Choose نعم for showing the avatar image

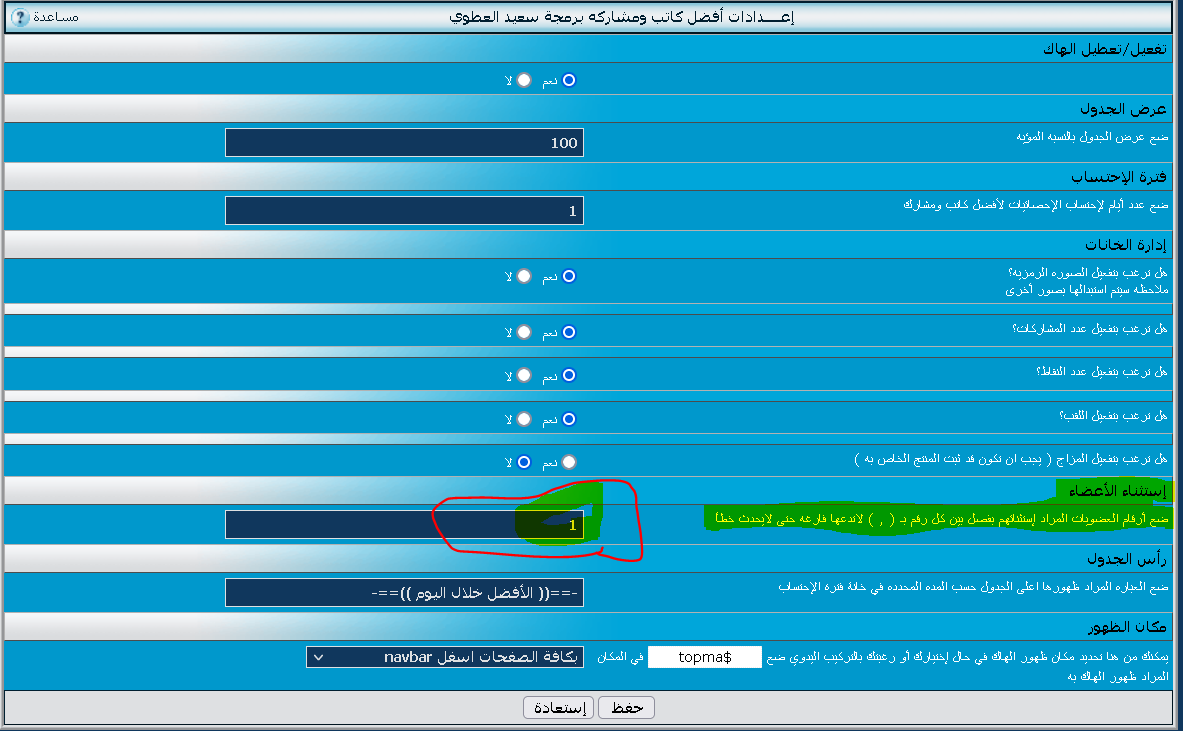coord(569,276)
